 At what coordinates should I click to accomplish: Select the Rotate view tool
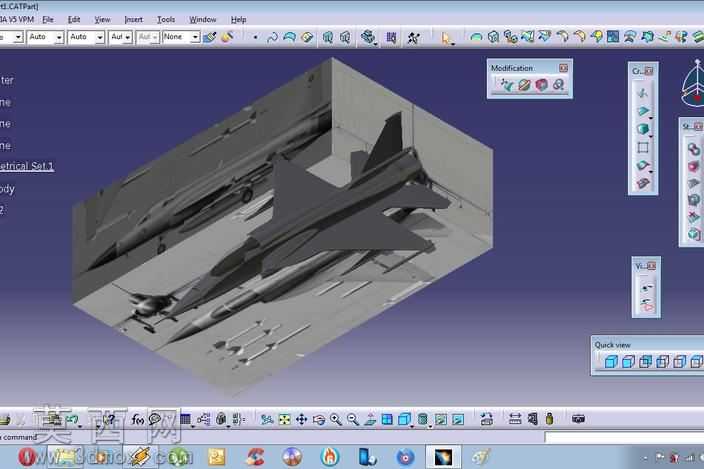[x=318, y=420]
